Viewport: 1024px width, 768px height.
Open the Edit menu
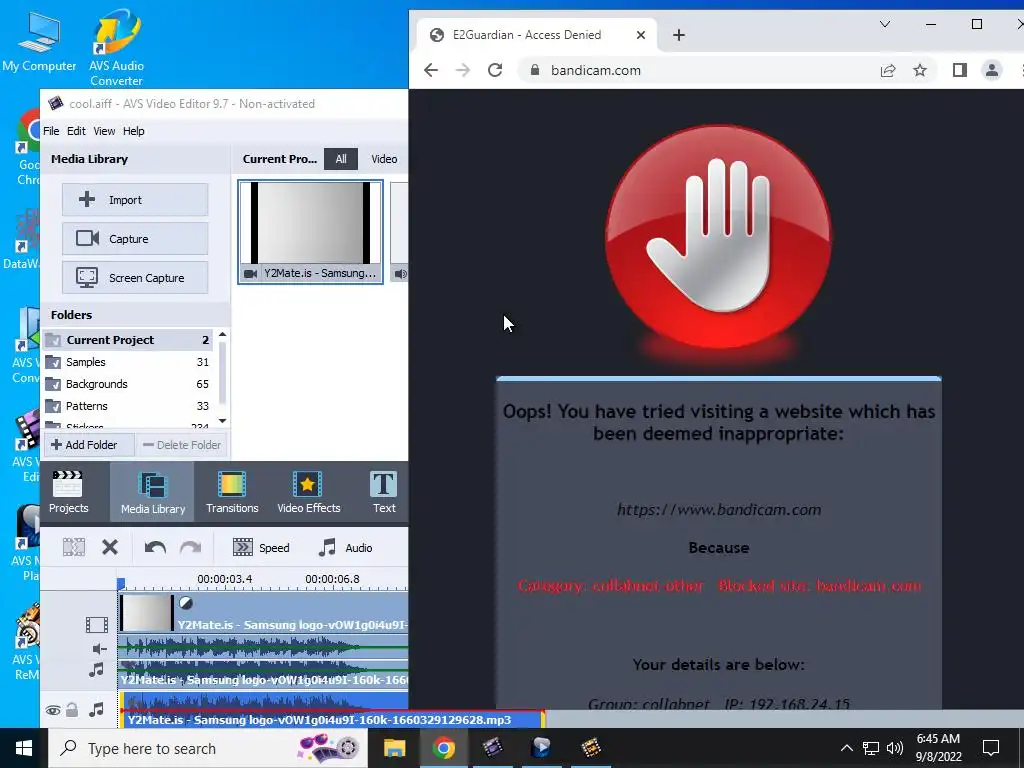[76, 131]
